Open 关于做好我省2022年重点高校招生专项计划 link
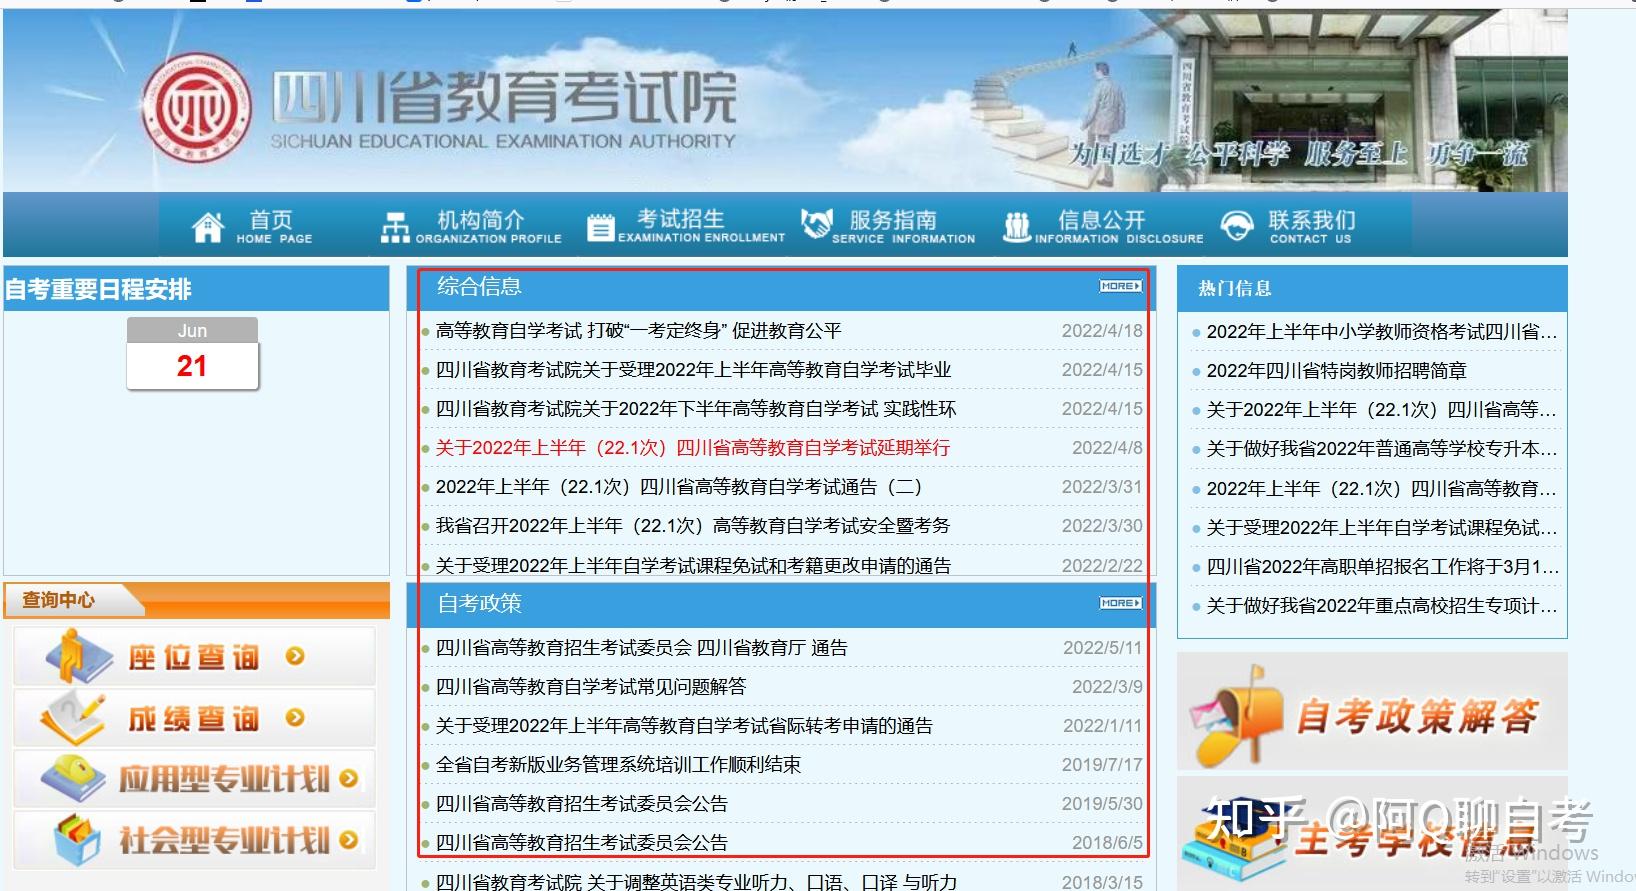Screen dimensions: 1636x891 tap(1382, 606)
